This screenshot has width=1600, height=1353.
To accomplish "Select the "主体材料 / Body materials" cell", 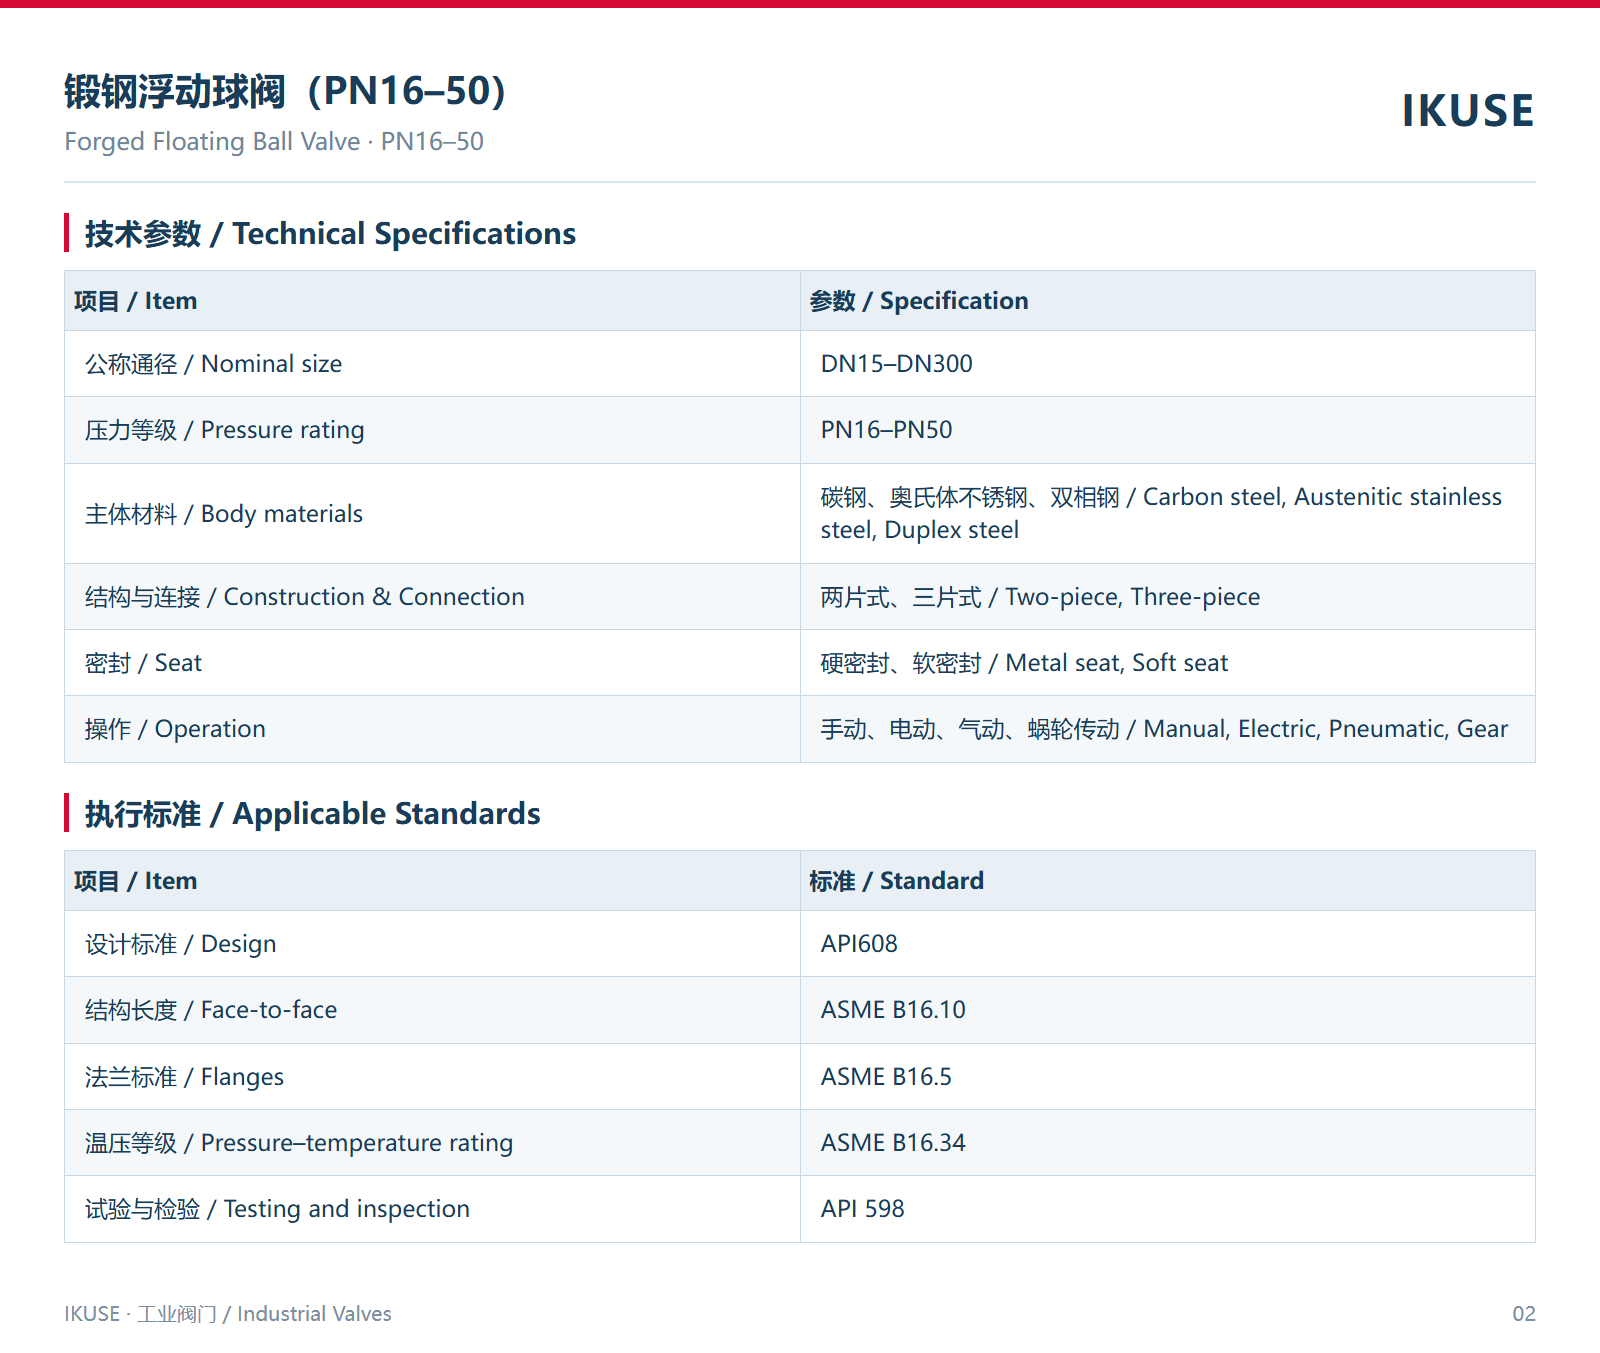I will pos(432,514).
